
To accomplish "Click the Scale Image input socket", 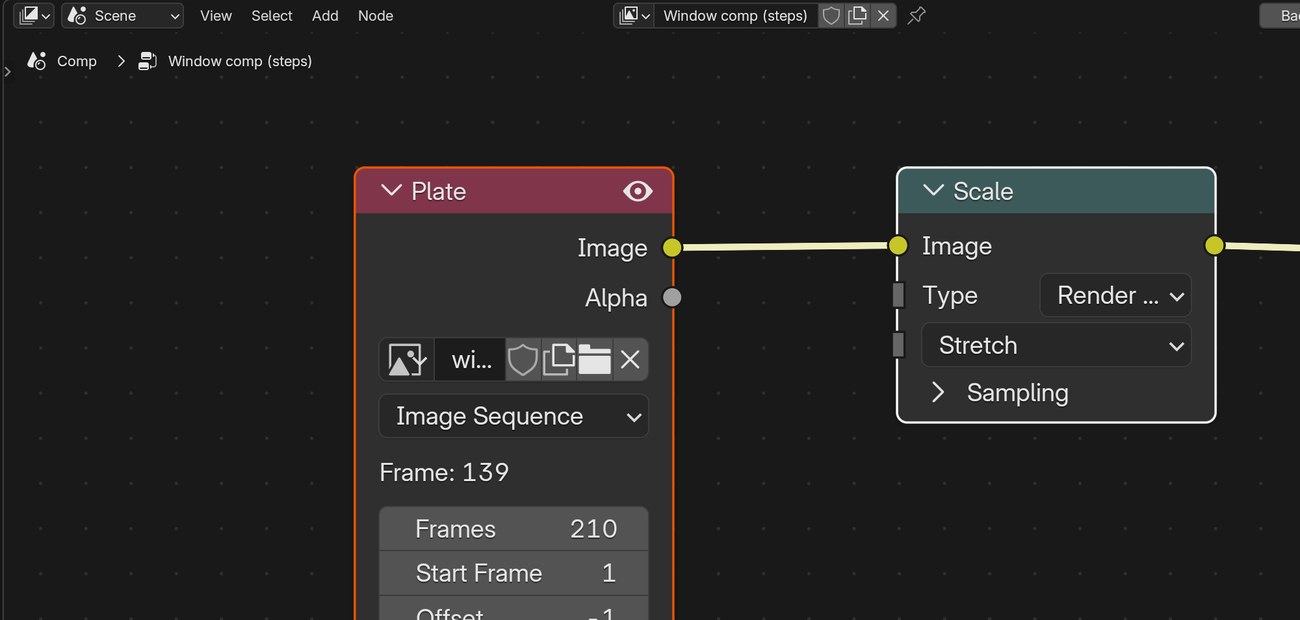I will click(x=898, y=245).
